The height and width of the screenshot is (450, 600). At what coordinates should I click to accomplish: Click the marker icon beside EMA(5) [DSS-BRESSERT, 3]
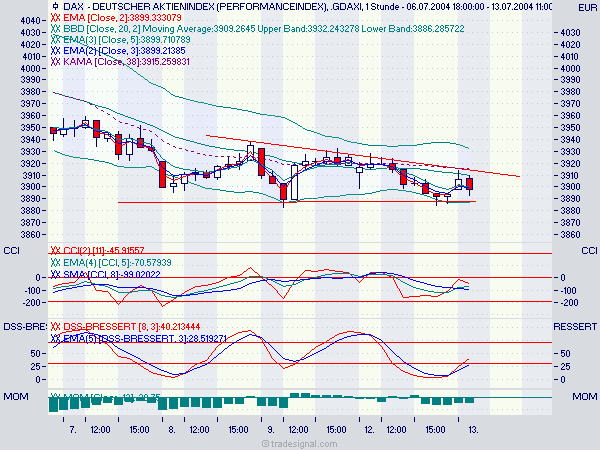[x=55, y=339]
